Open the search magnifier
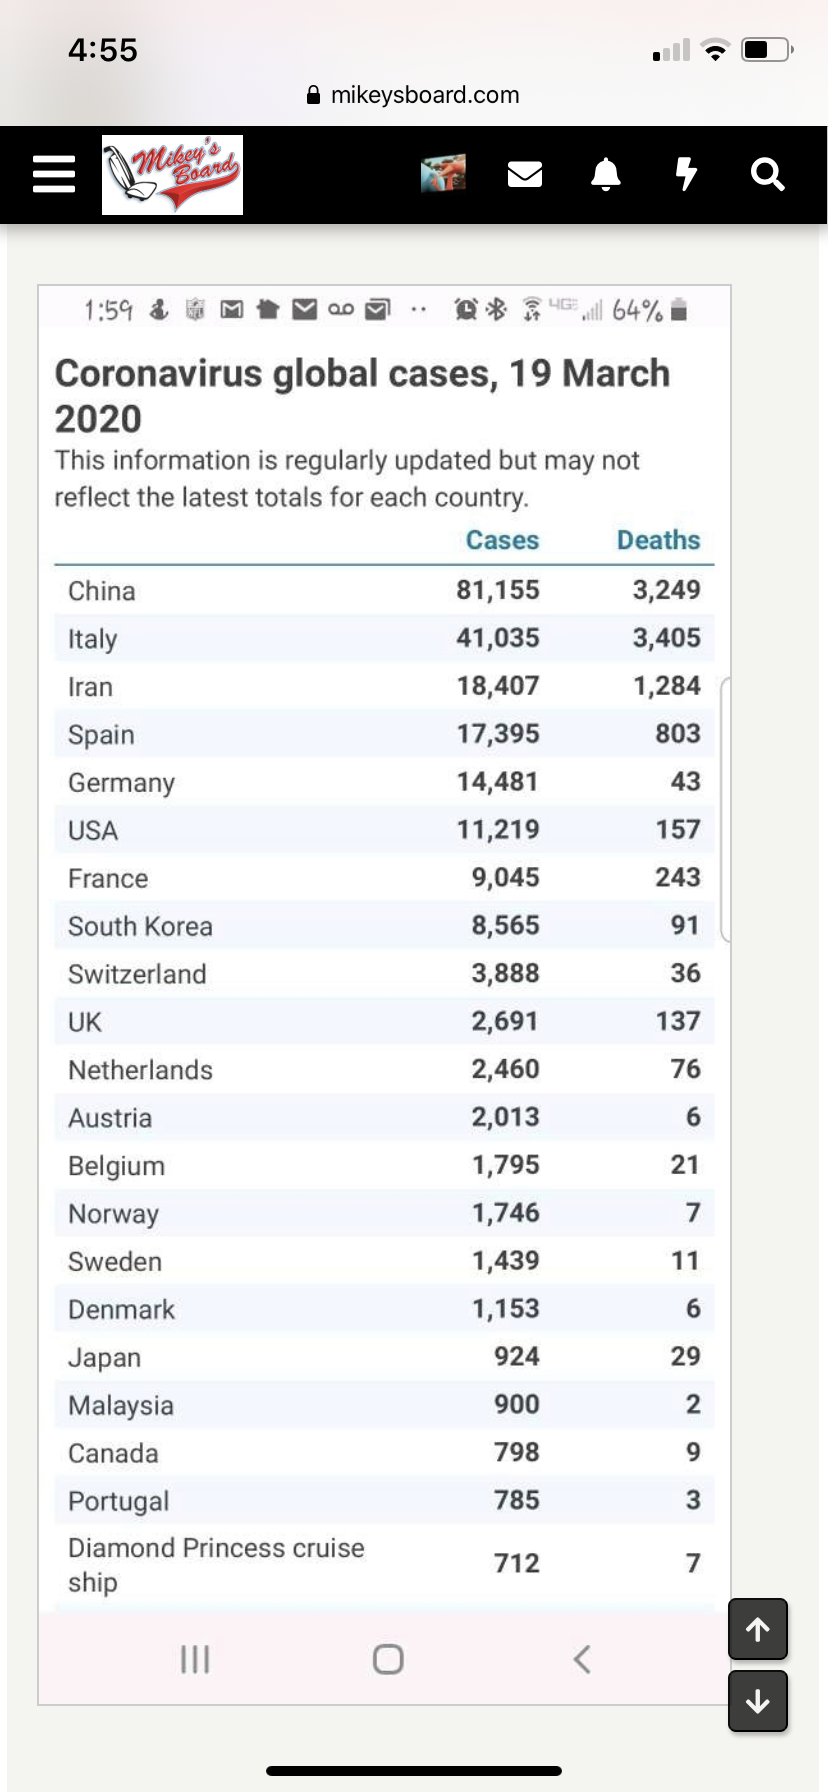Viewport: 828px width, 1792px height. pyautogui.click(x=767, y=174)
